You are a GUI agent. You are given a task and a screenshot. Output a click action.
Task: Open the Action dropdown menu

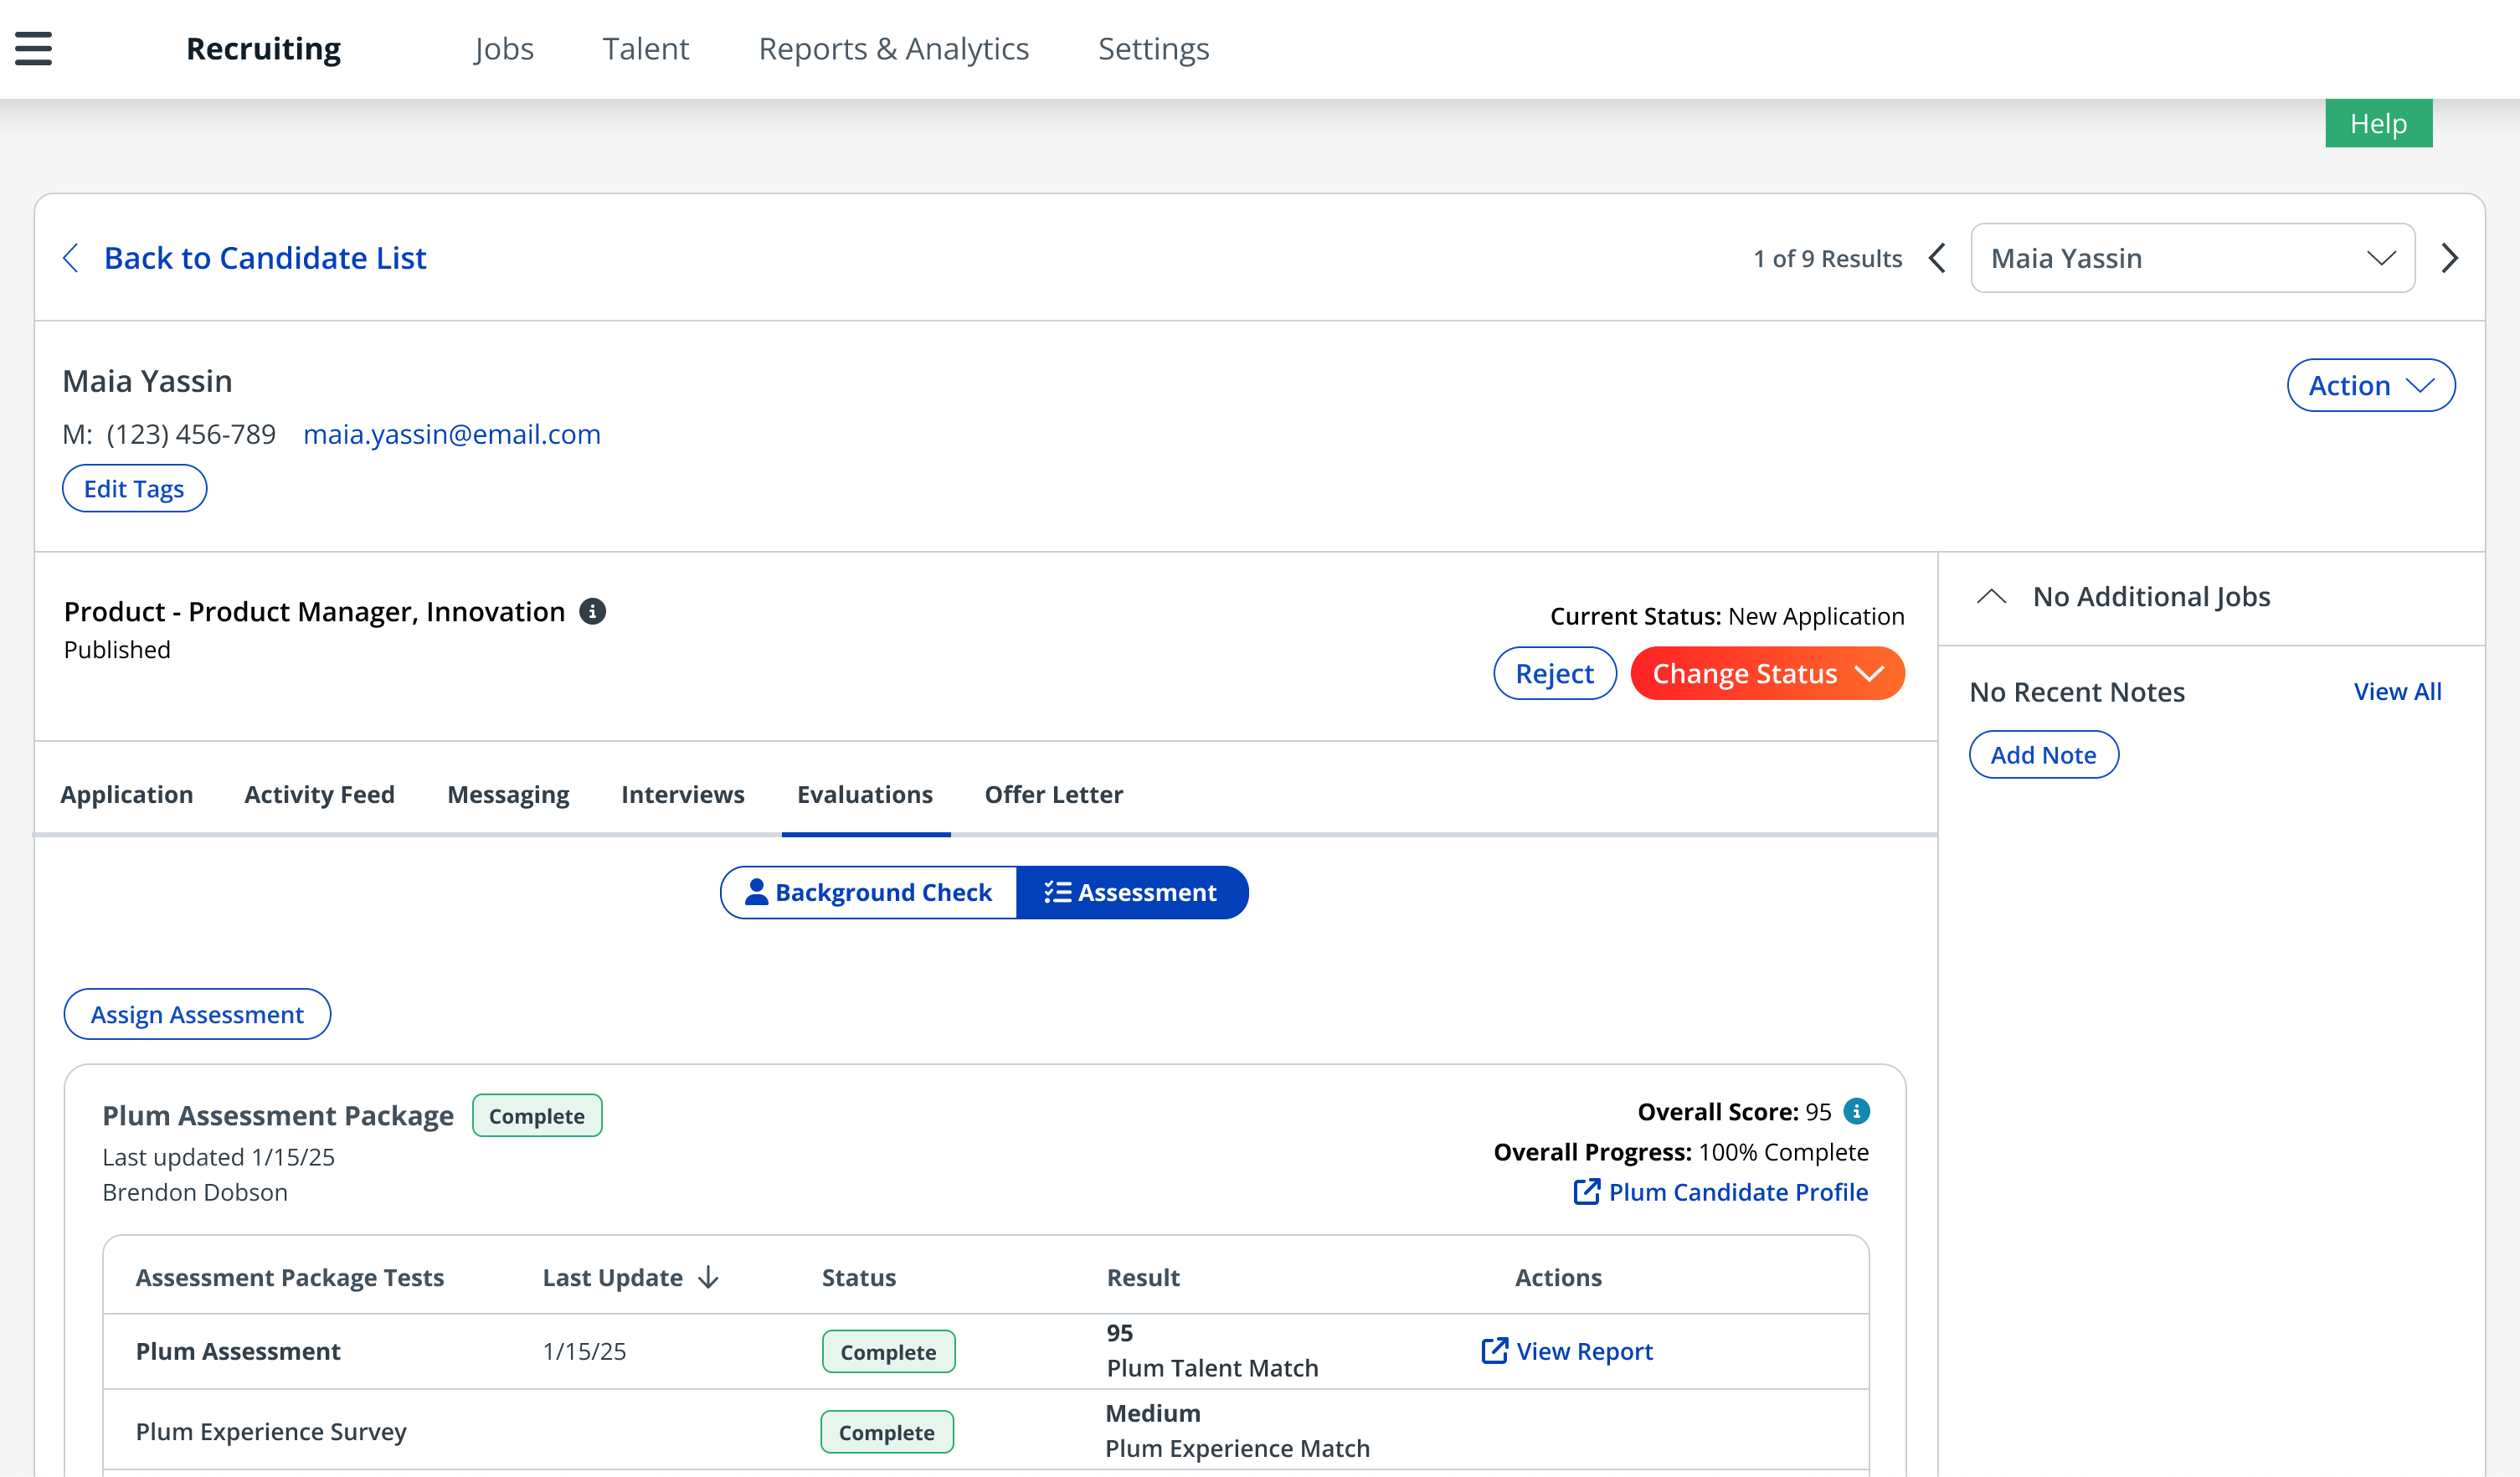[2371, 385]
